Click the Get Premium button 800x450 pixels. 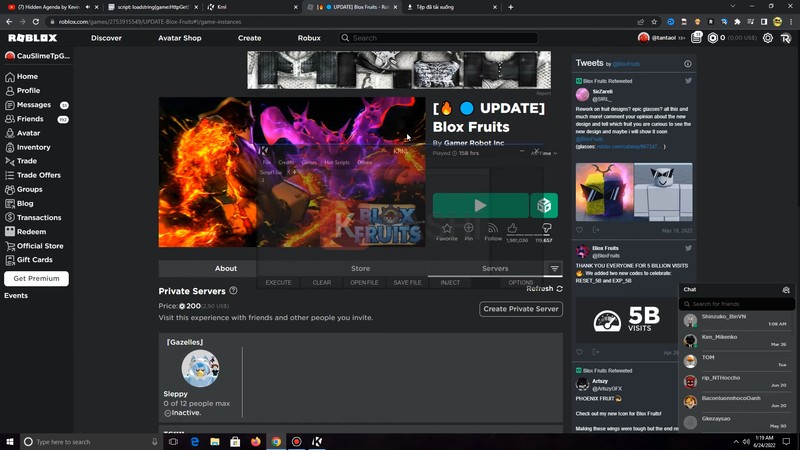tap(36, 279)
